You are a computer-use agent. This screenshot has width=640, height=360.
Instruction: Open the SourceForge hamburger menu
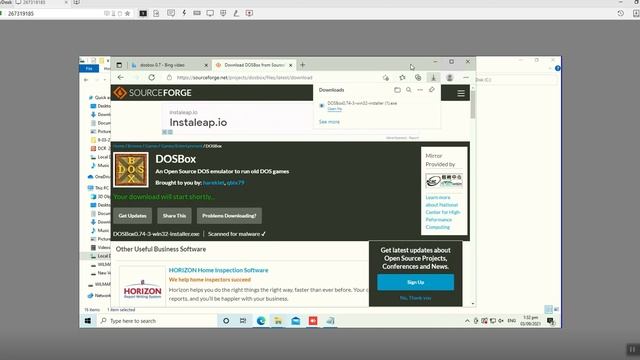click(x=461, y=93)
